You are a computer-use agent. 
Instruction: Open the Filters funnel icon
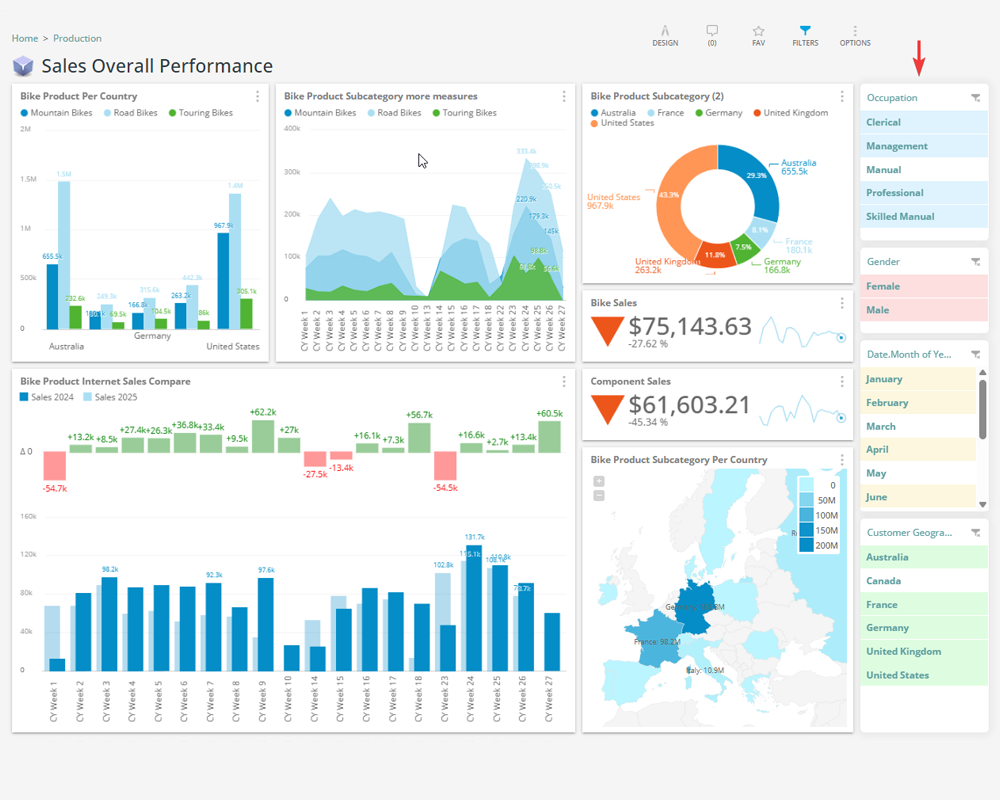[x=805, y=32]
